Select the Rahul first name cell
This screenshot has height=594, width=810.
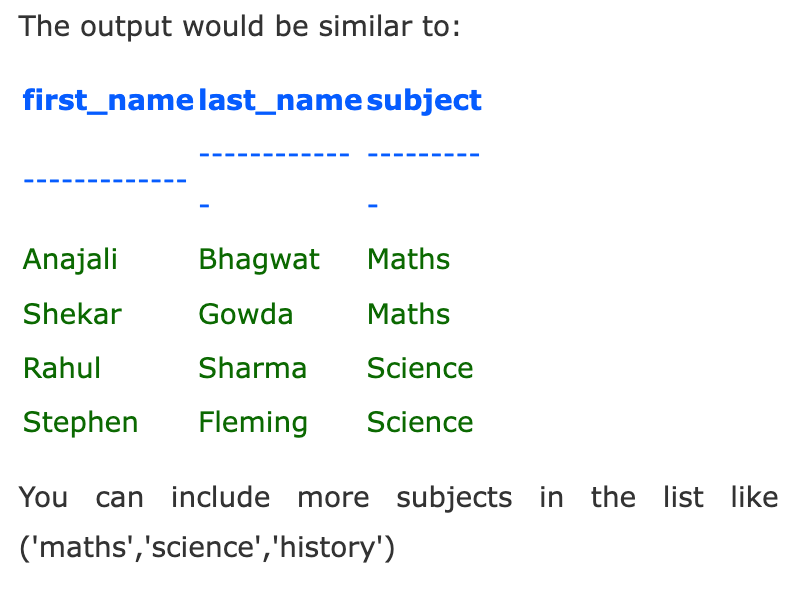[x=62, y=369]
